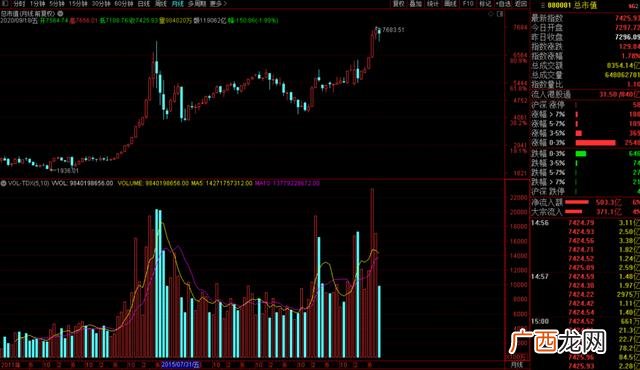The width and height of the screenshot is (640, 370).
Task: Open the list icon beside code 880001
Action: click(x=543, y=5)
